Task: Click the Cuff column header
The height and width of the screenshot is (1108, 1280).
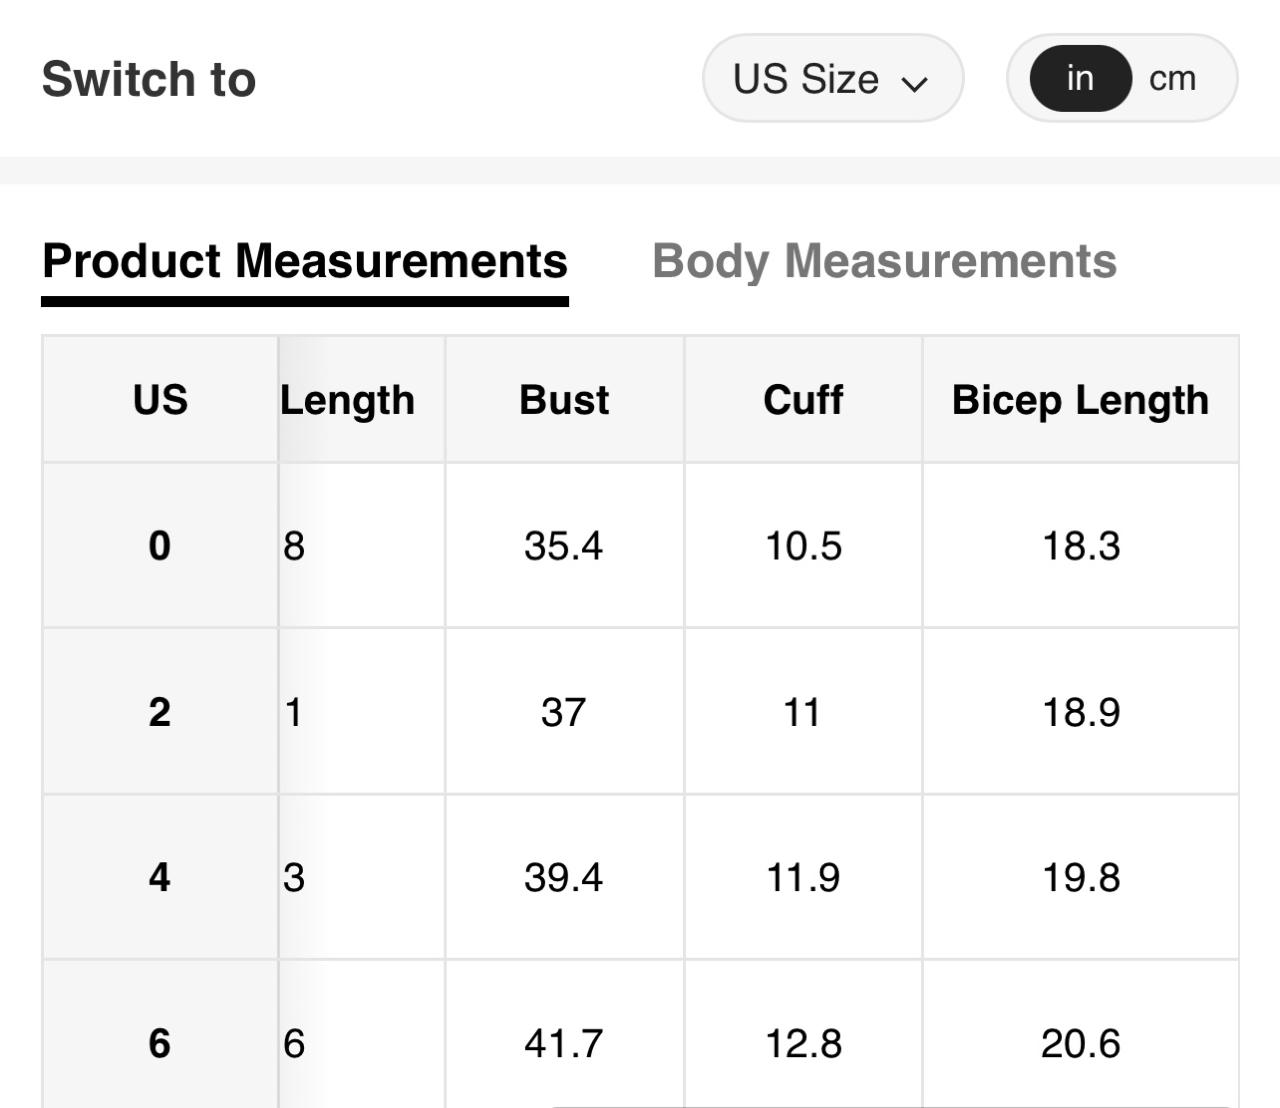Action: click(x=803, y=400)
